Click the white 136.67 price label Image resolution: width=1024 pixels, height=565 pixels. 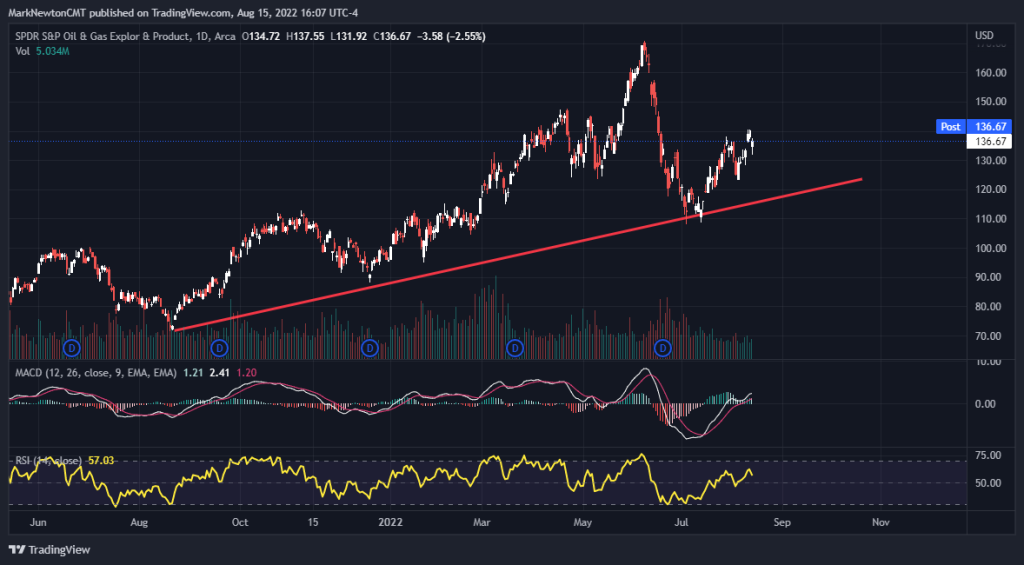tap(990, 142)
